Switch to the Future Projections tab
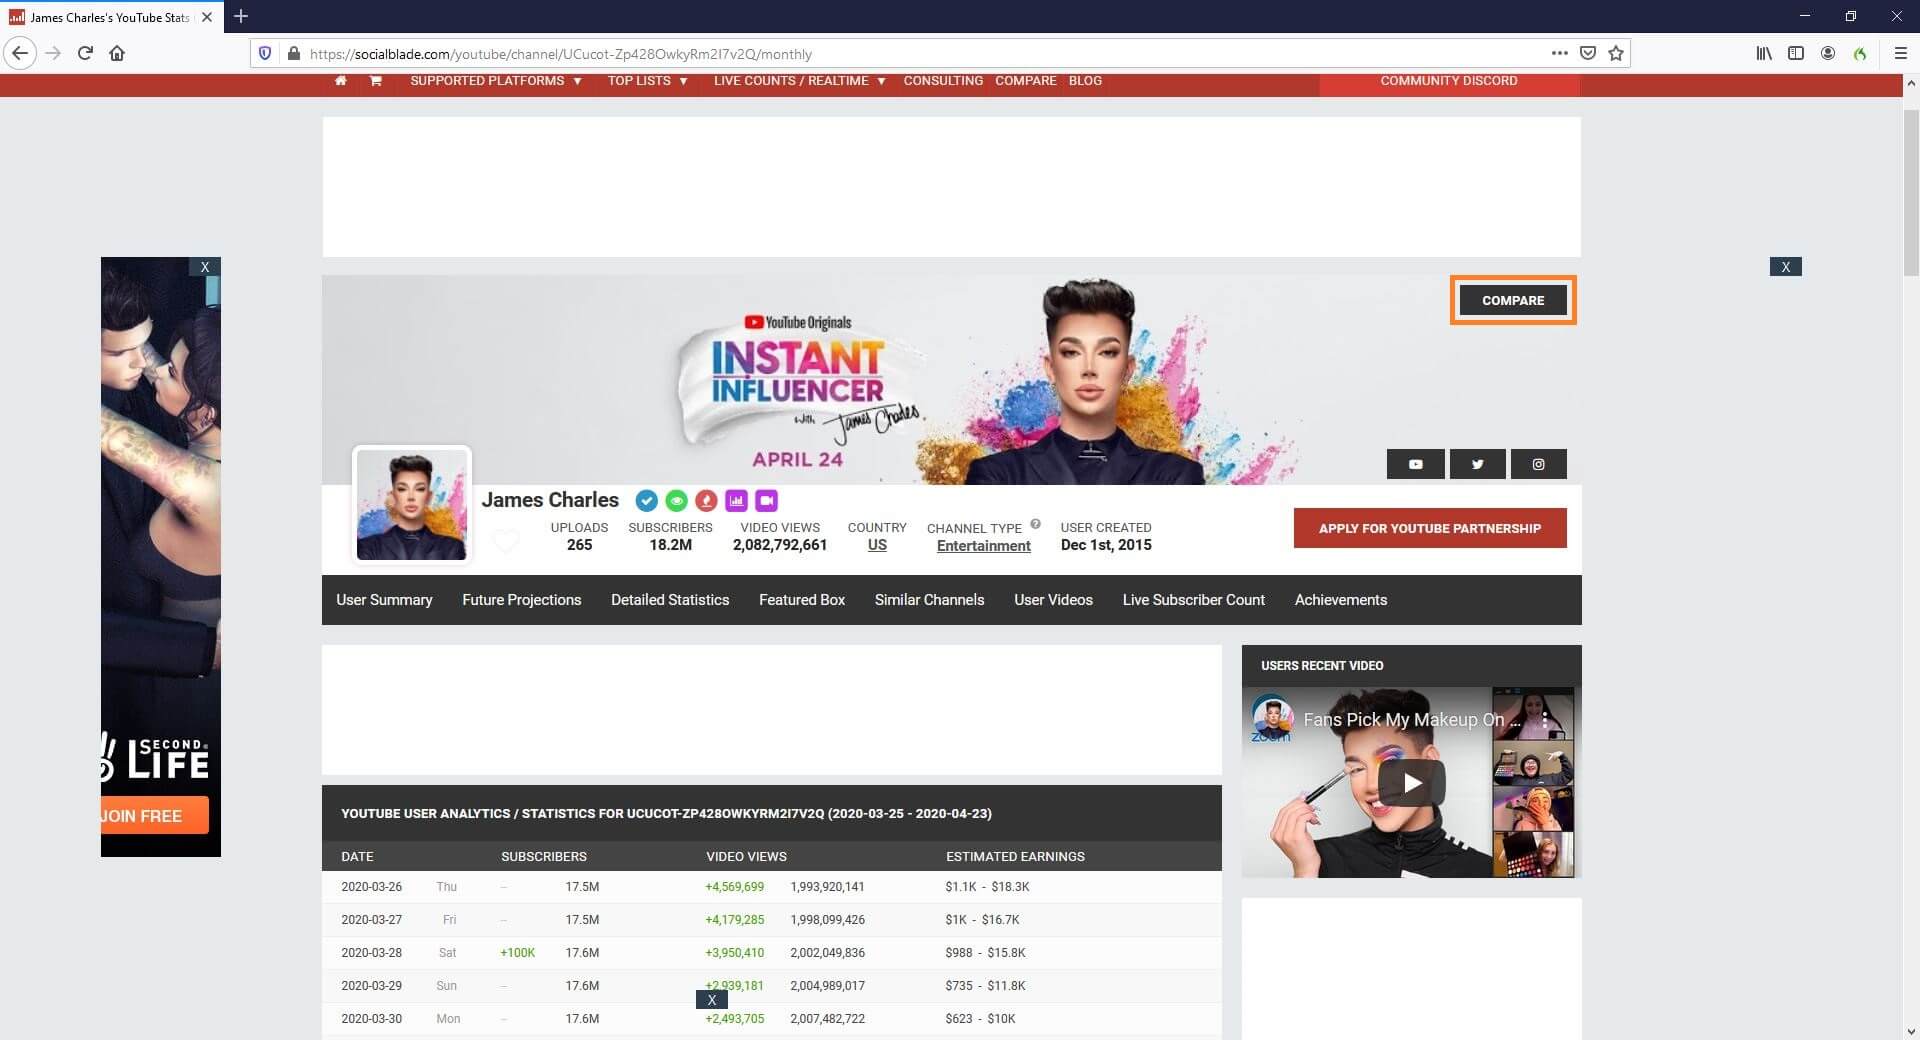The height and width of the screenshot is (1040, 1920). point(521,600)
